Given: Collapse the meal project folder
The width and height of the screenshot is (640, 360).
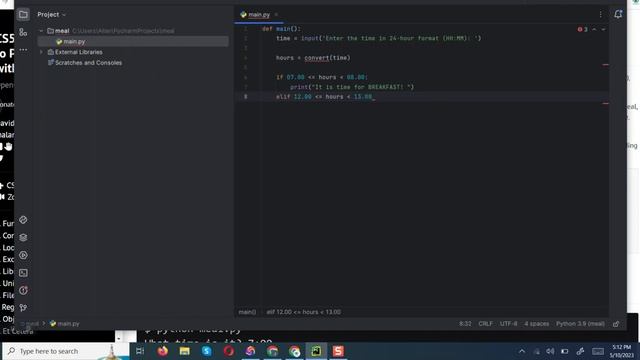Looking at the screenshot, I should [x=41, y=31].
